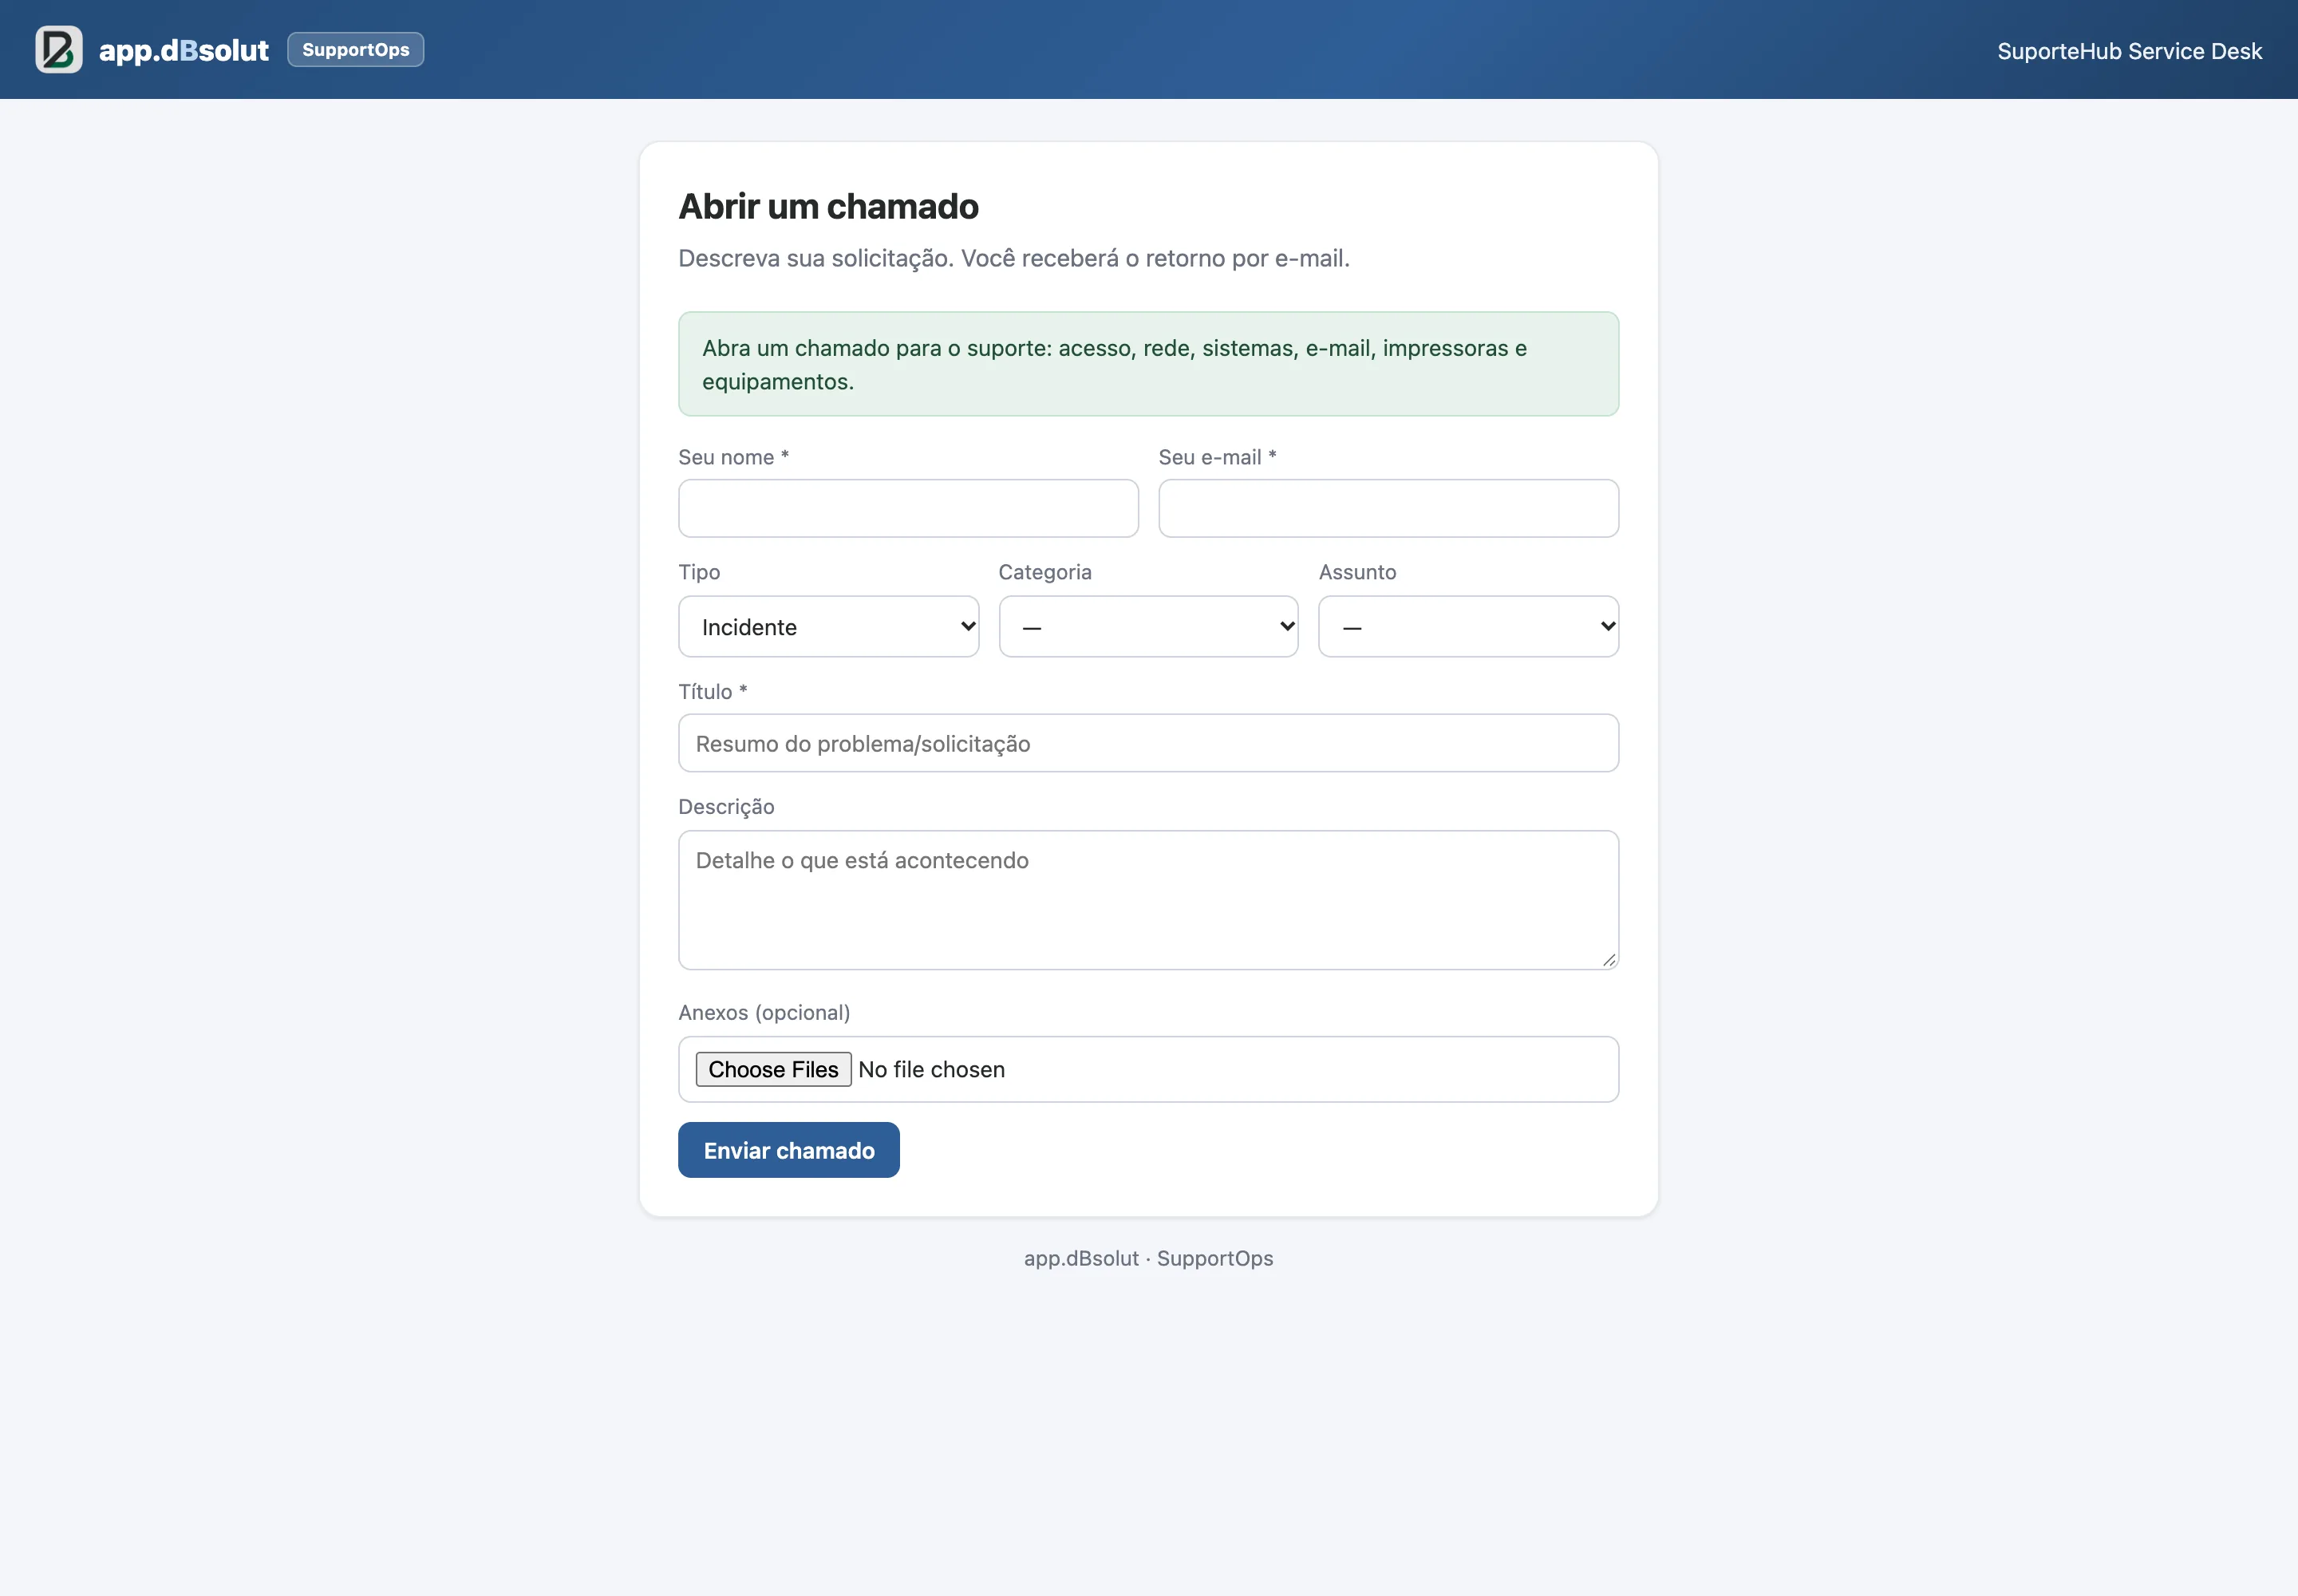Click the Título label
Screen dimensions: 2298x1596
click(712, 691)
